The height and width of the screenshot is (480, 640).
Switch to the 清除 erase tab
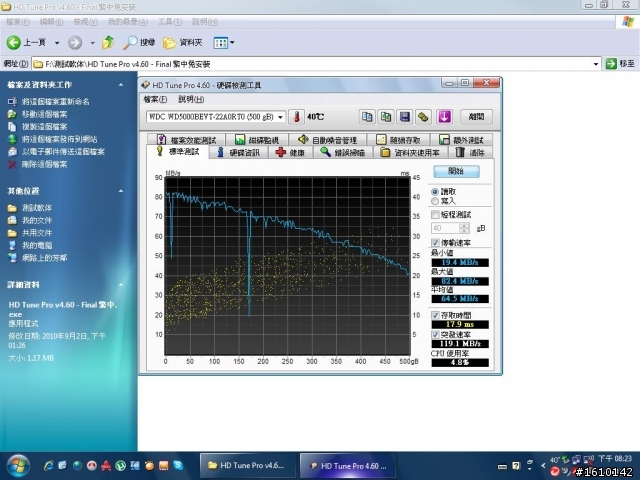tap(471, 153)
